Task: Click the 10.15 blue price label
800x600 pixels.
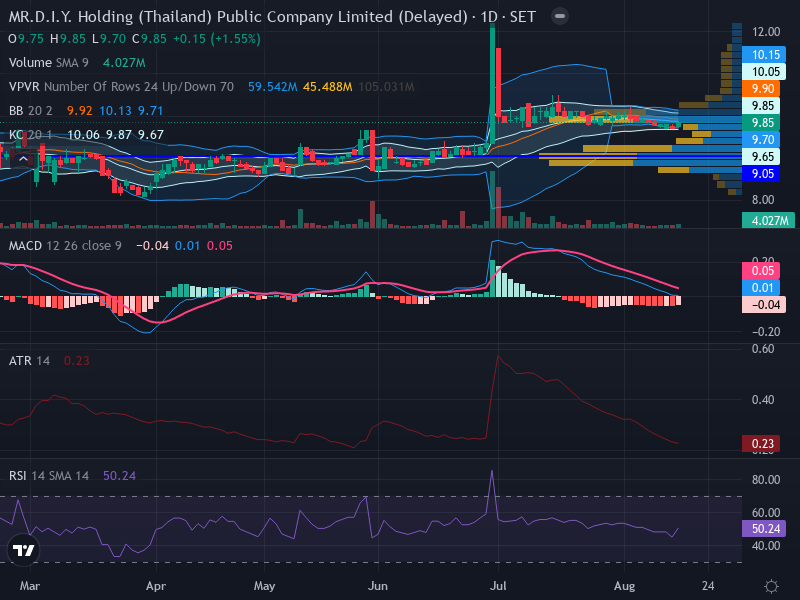Action: 764,55
